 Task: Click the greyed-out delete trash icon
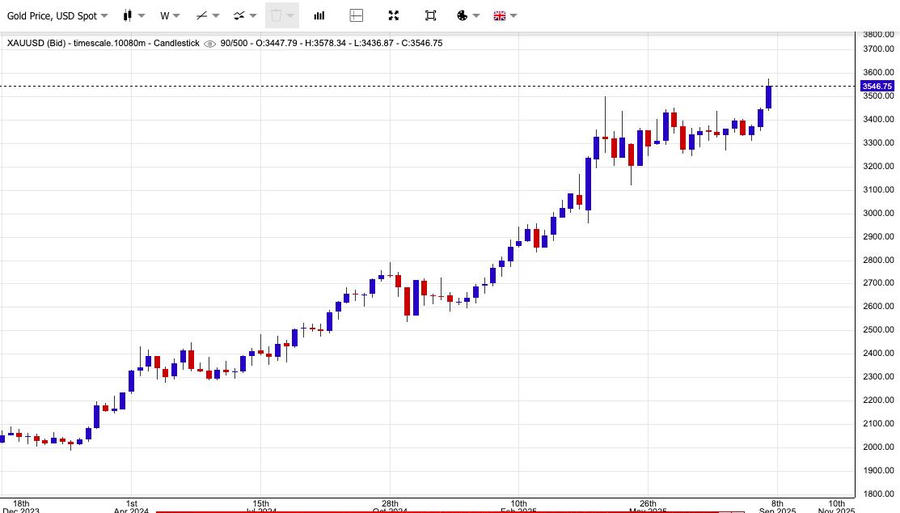(x=278, y=16)
